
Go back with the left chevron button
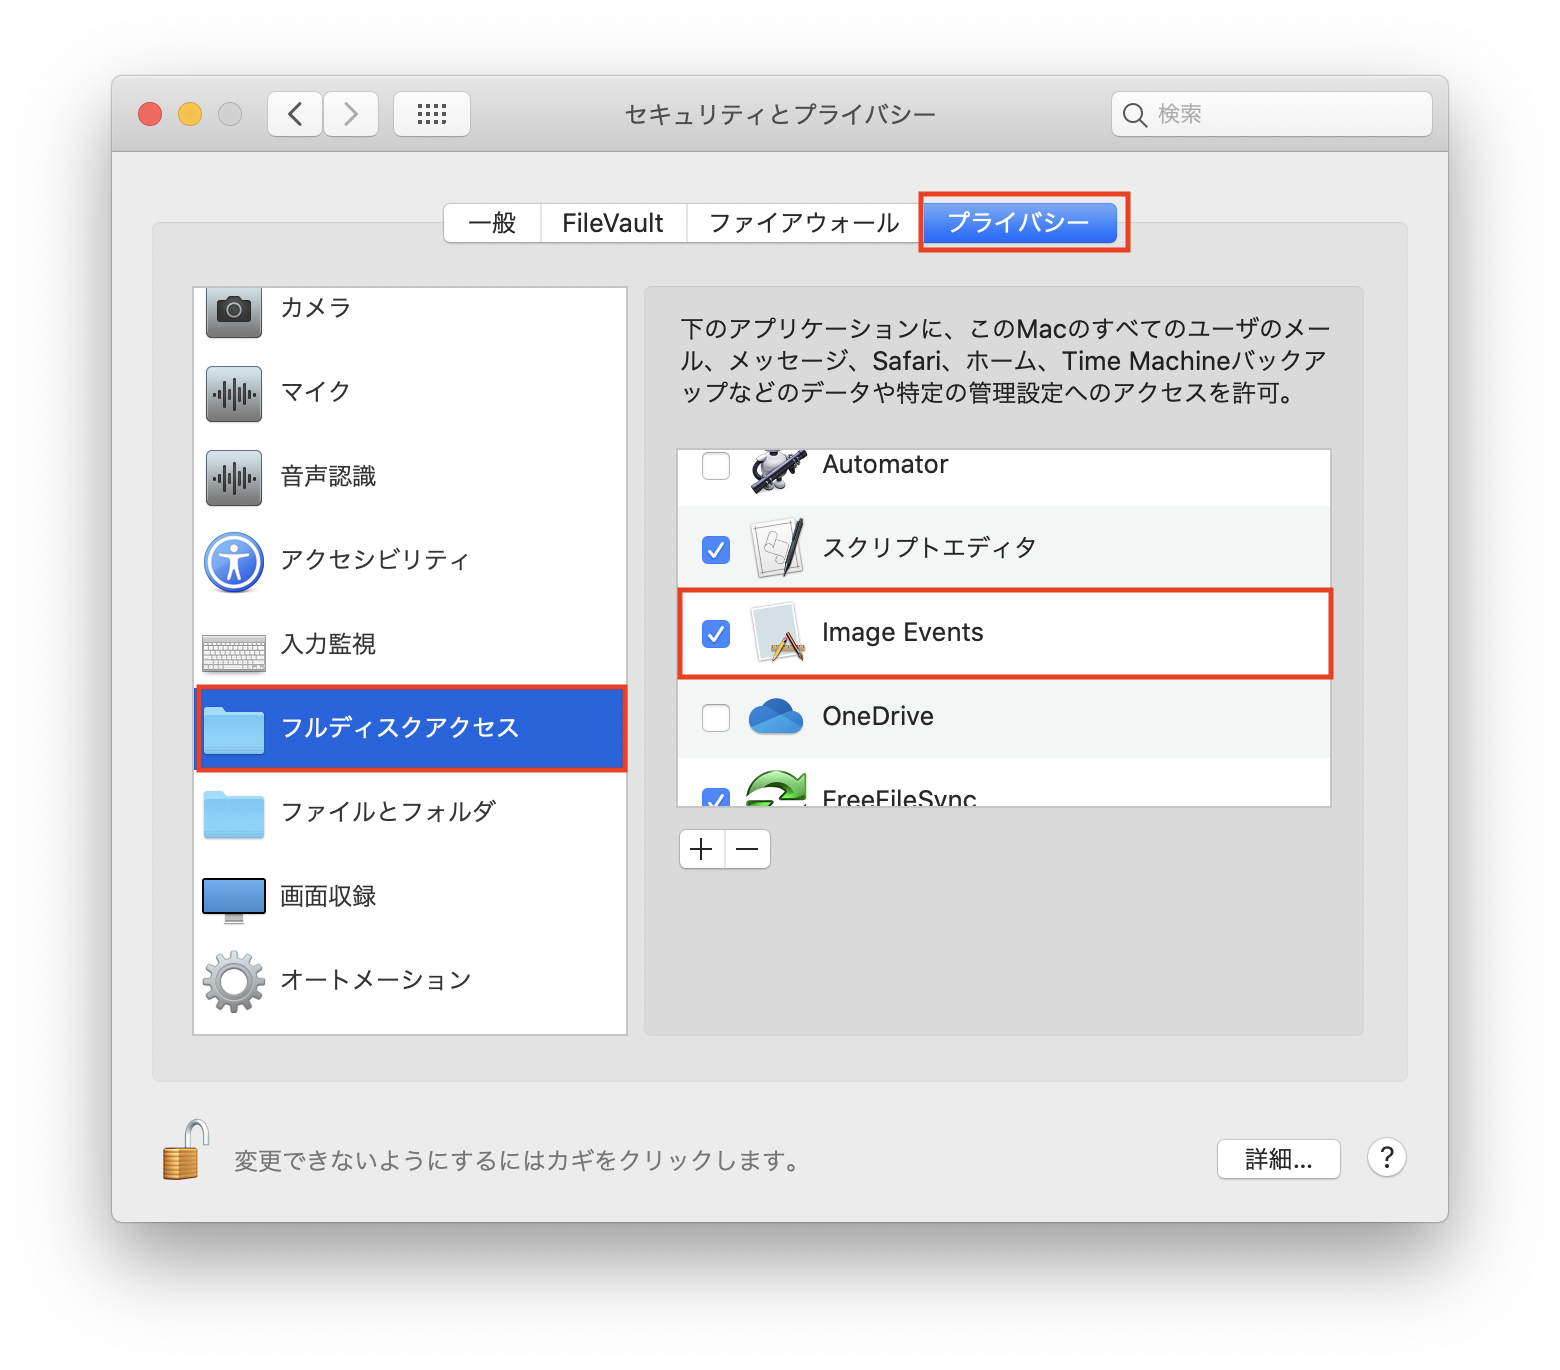(x=295, y=114)
